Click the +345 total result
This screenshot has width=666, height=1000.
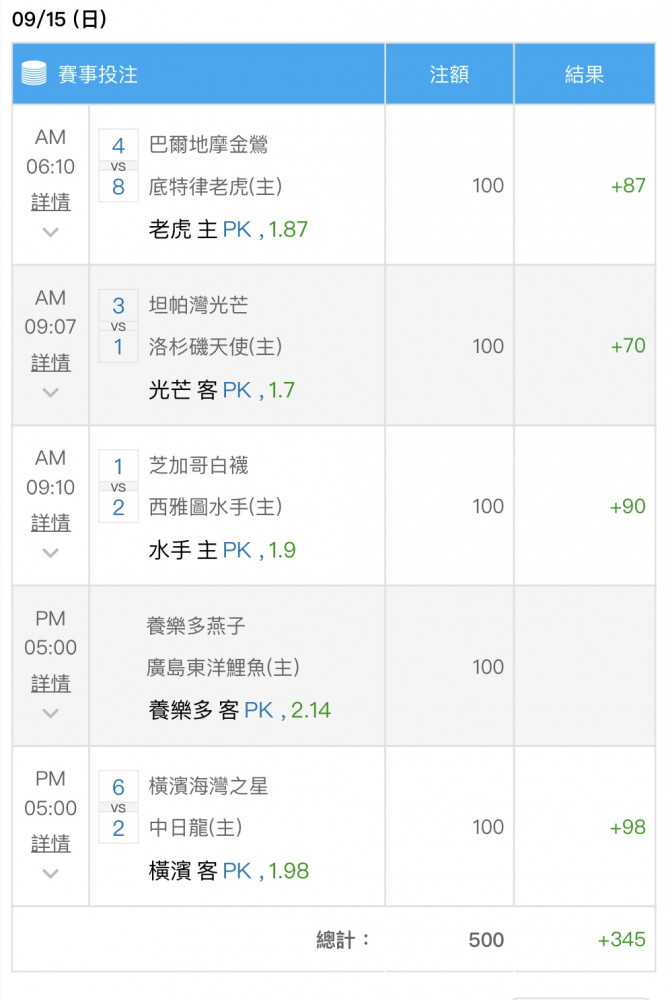coord(621,939)
